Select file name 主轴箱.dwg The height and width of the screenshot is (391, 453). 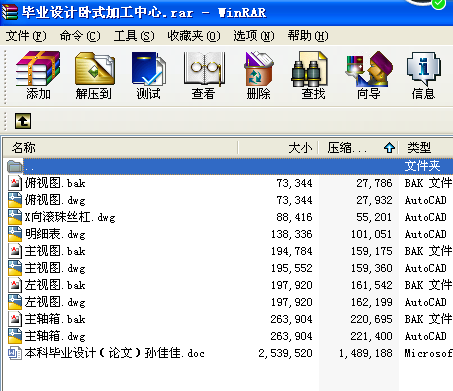point(55,336)
